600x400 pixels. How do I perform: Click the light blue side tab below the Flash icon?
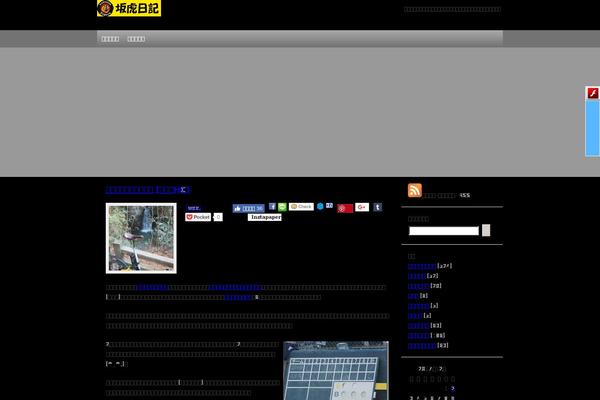pos(592,128)
